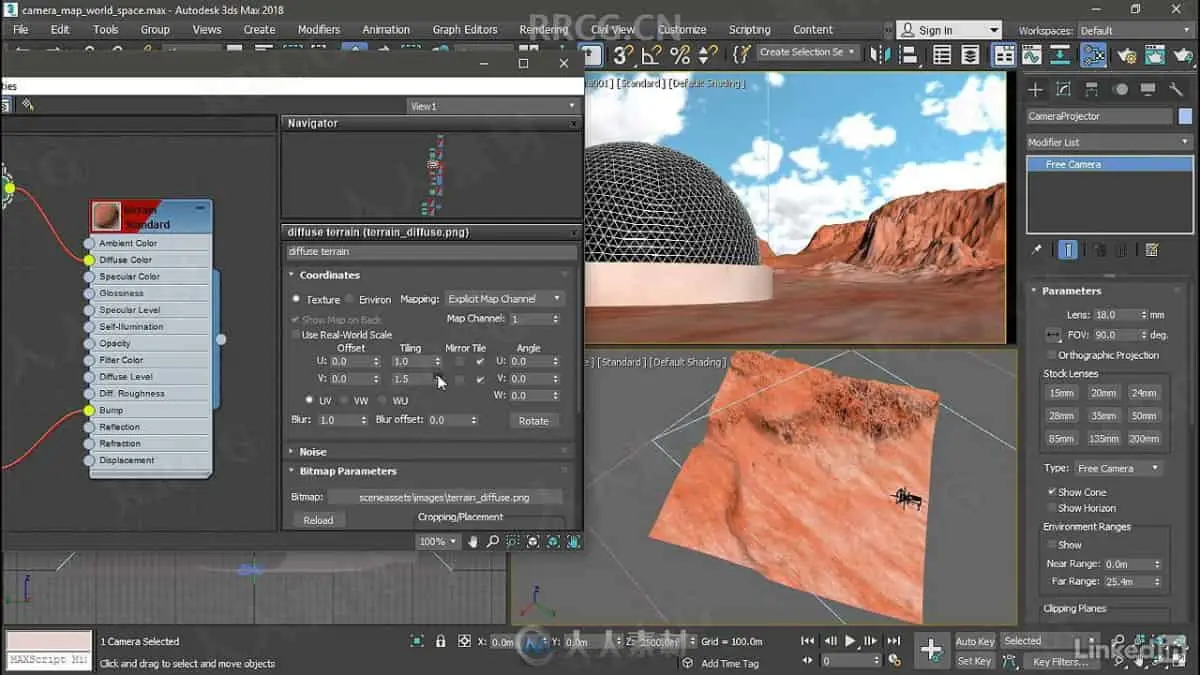Choose the 35mm stock lens button
The height and width of the screenshot is (675, 1200).
tap(1103, 415)
